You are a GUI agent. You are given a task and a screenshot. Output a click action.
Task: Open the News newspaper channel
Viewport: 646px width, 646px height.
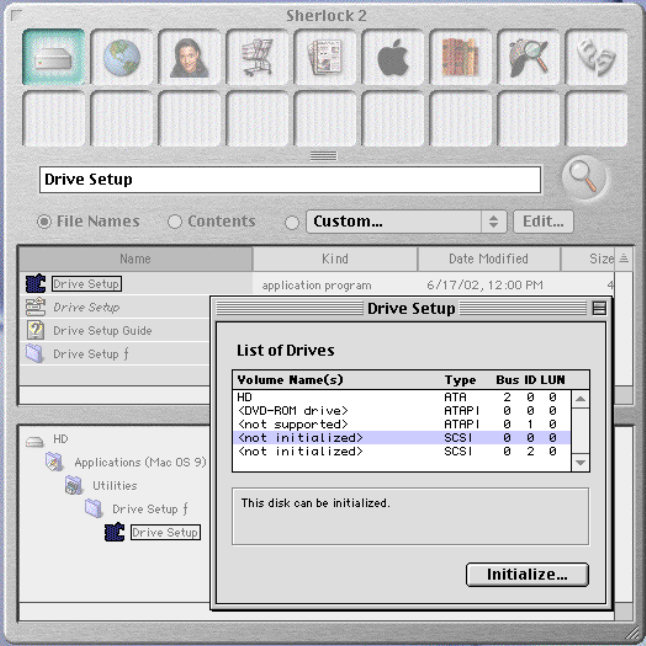pos(325,57)
